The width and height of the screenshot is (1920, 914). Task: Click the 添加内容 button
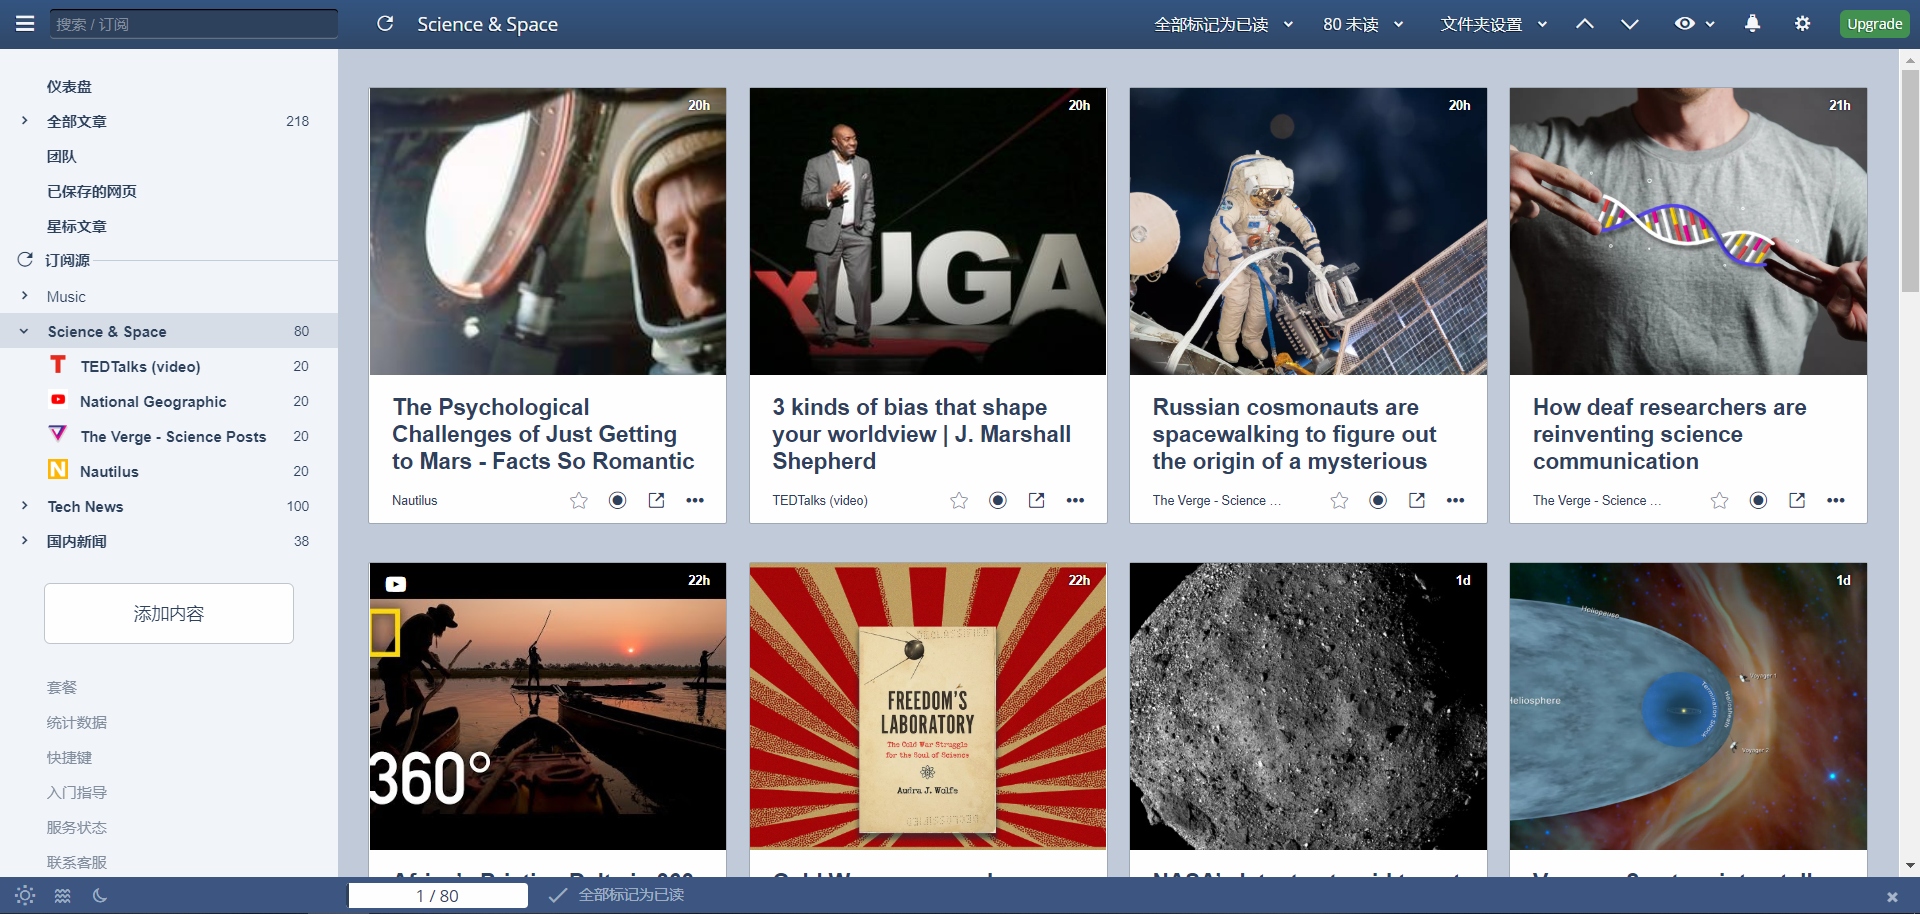[x=169, y=613]
